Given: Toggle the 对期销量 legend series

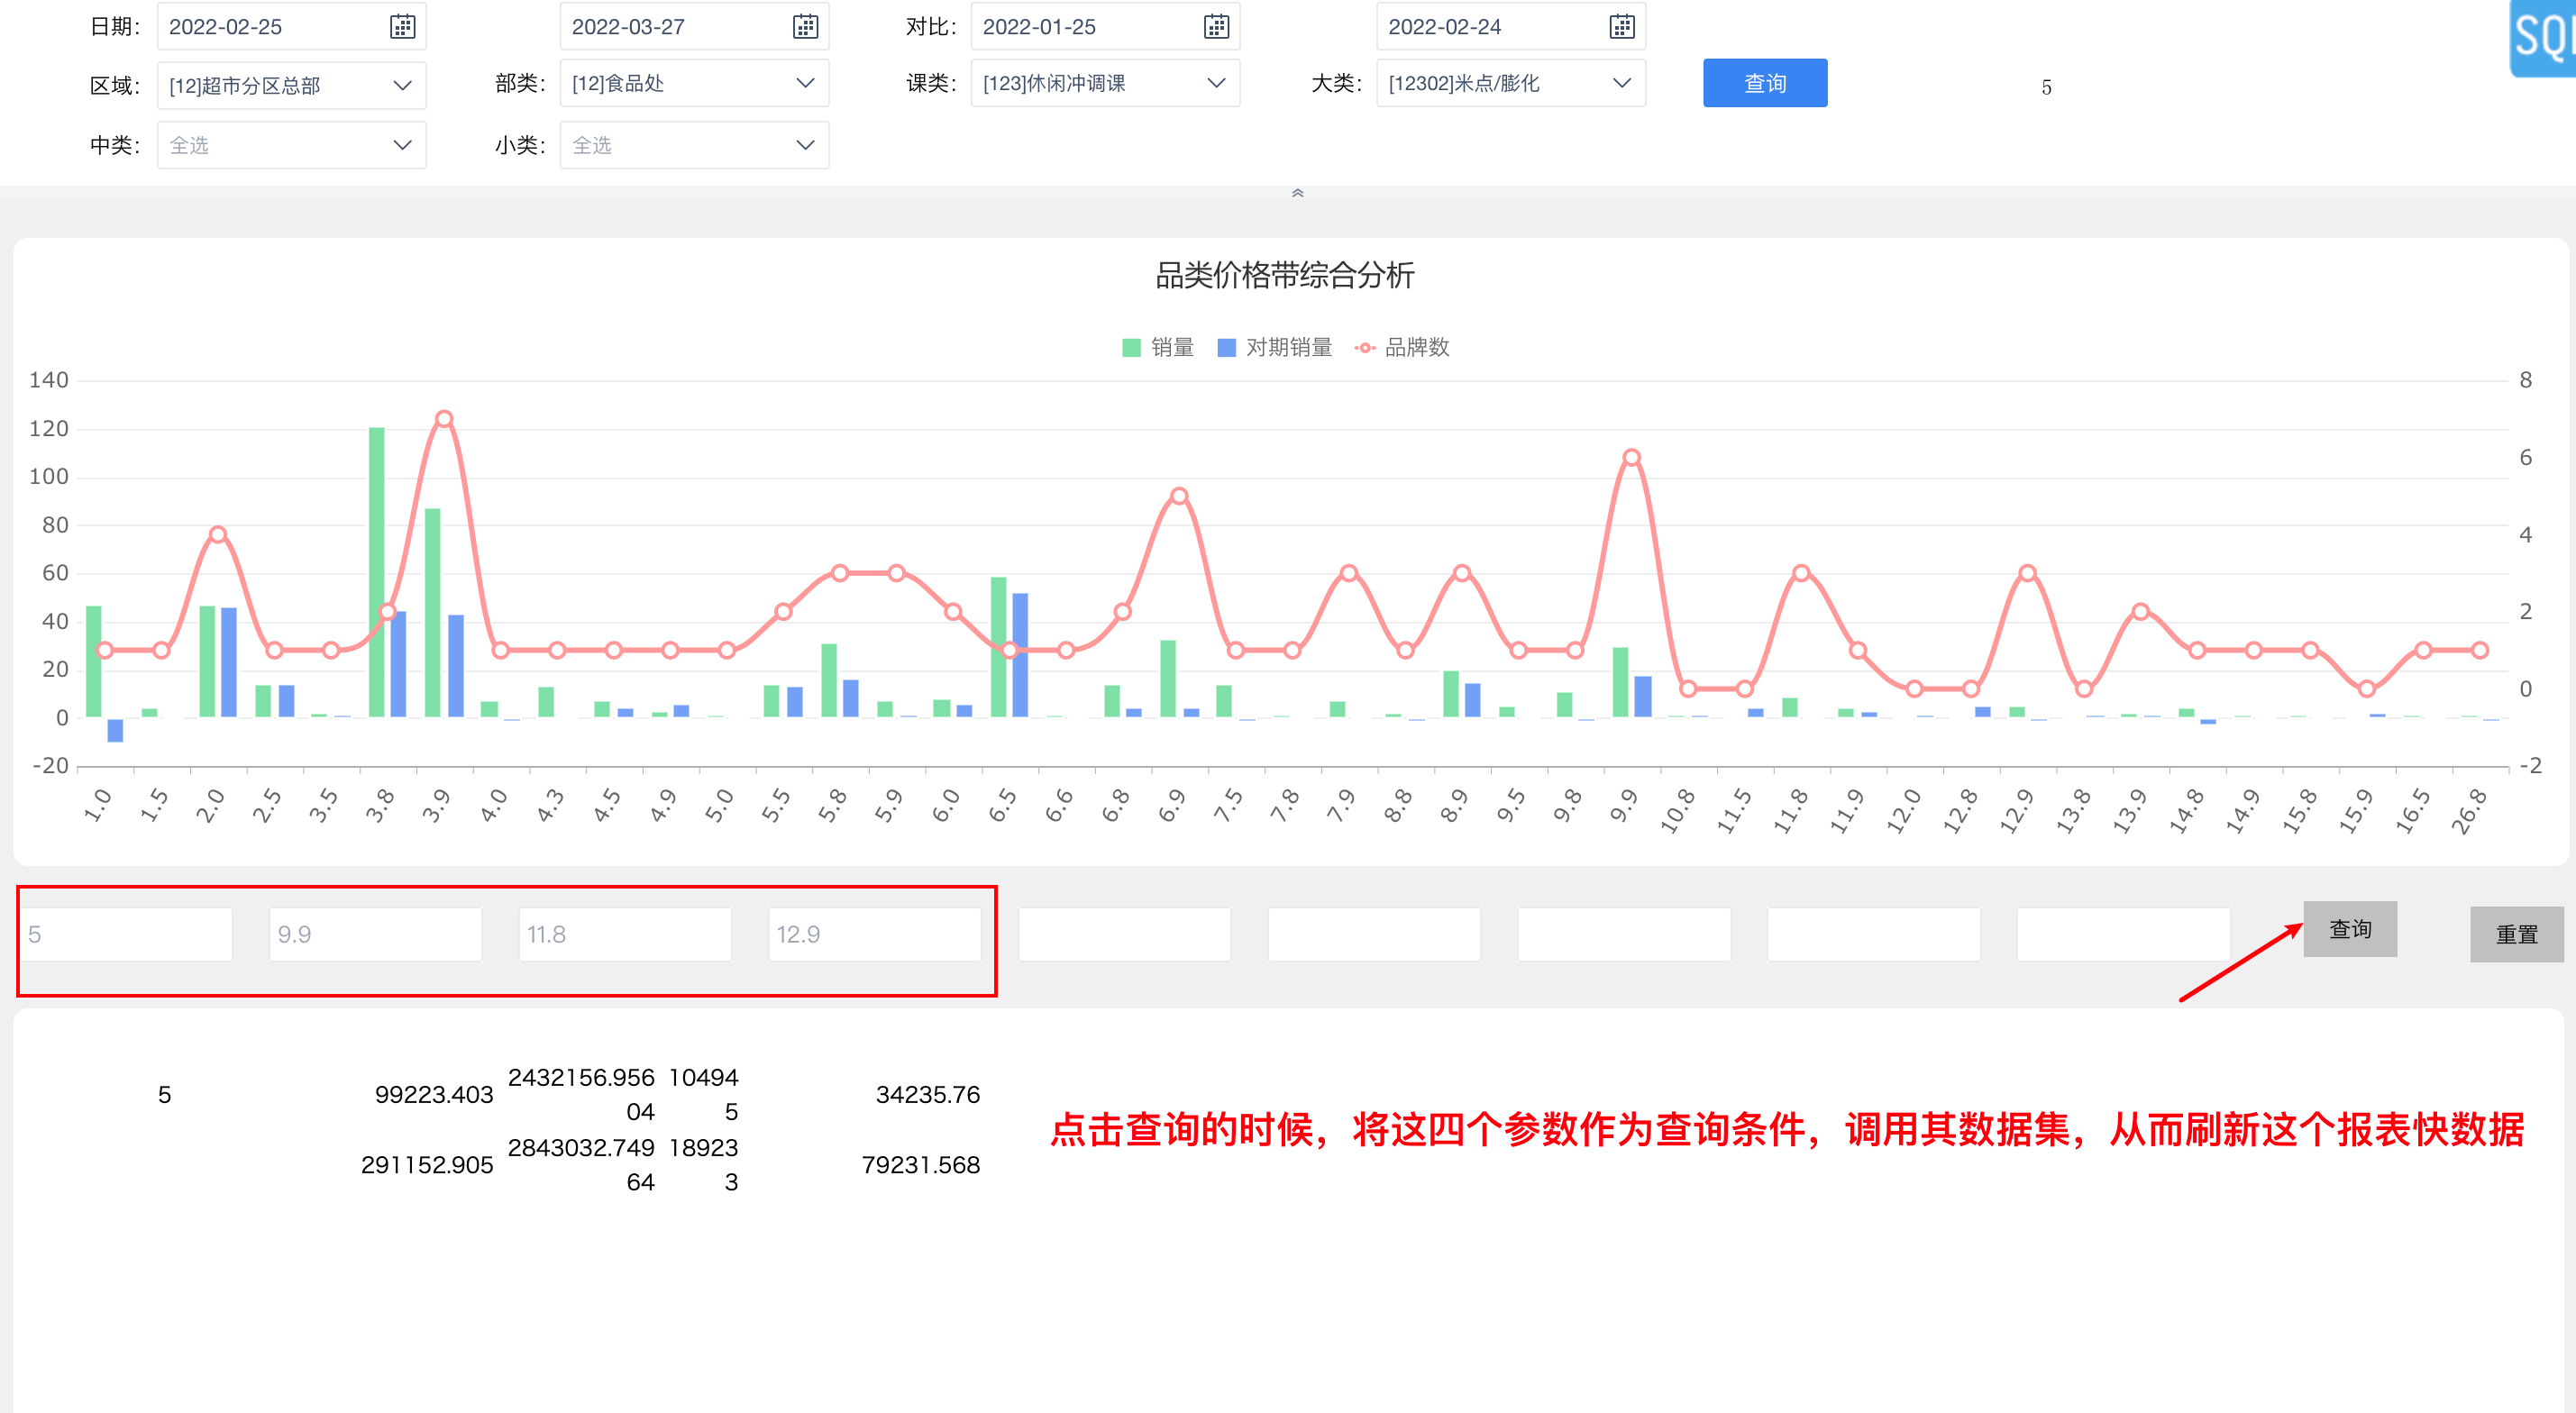Looking at the screenshot, I should tap(1274, 347).
